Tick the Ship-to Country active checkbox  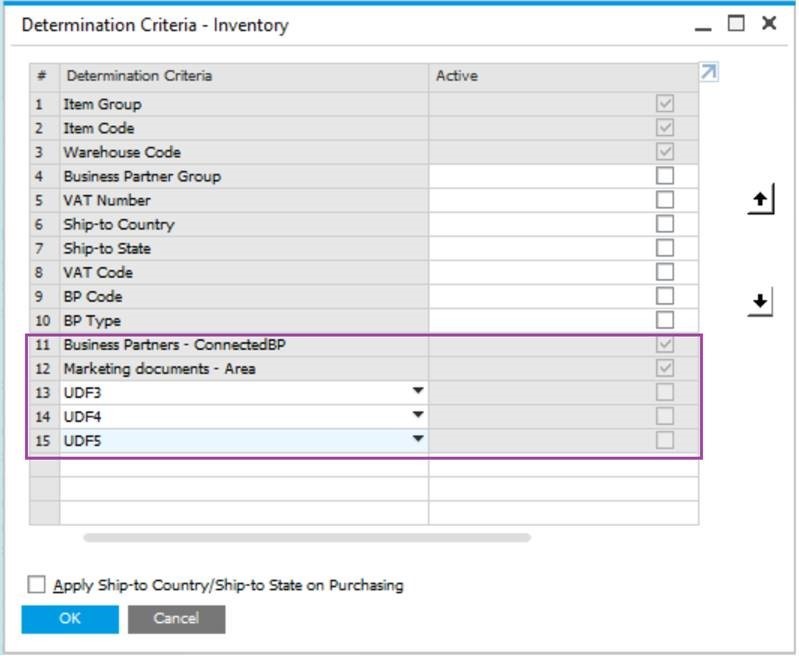pos(665,224)
